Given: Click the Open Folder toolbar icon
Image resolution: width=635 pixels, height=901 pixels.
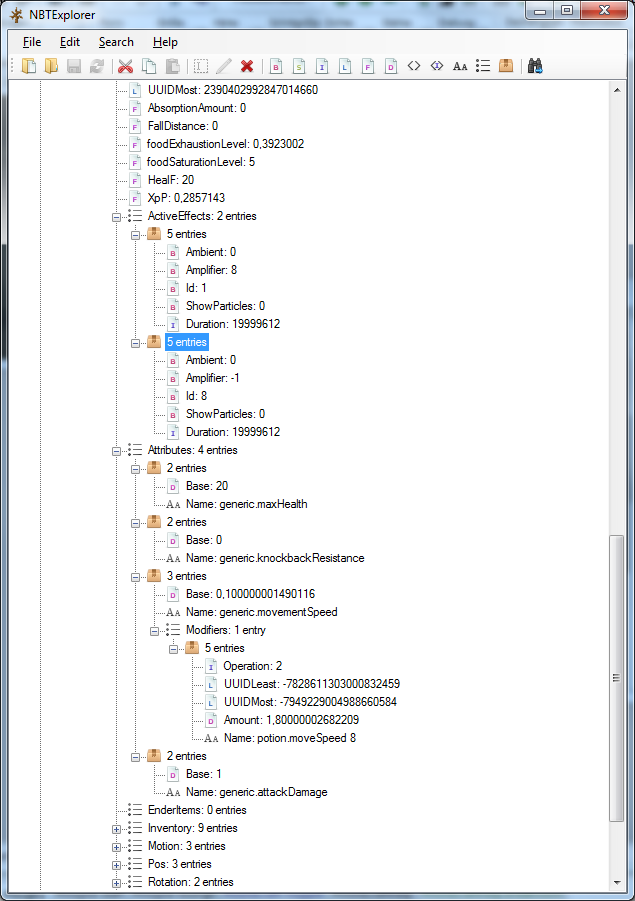Looking at the screenshot, I should pos(51,66).
